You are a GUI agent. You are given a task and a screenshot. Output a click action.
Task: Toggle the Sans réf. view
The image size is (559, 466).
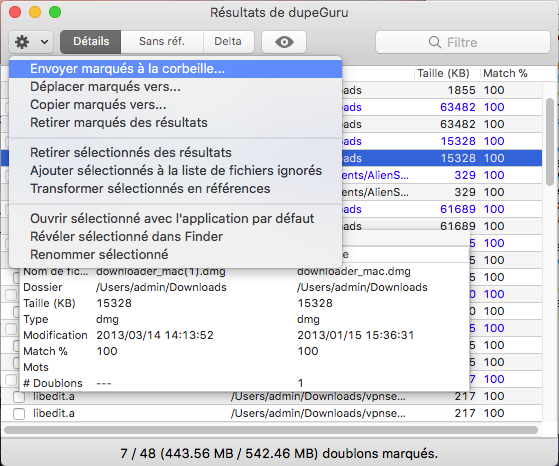click(162, 42)
